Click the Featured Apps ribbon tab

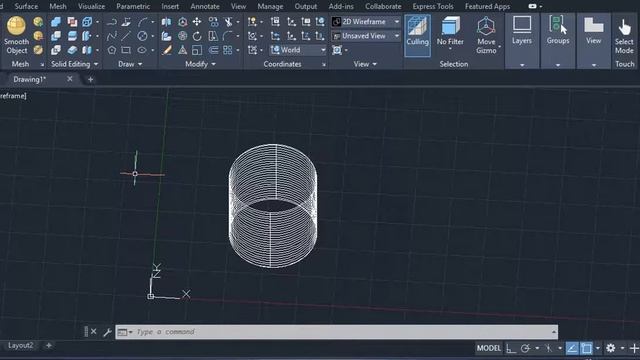point(487,6)
